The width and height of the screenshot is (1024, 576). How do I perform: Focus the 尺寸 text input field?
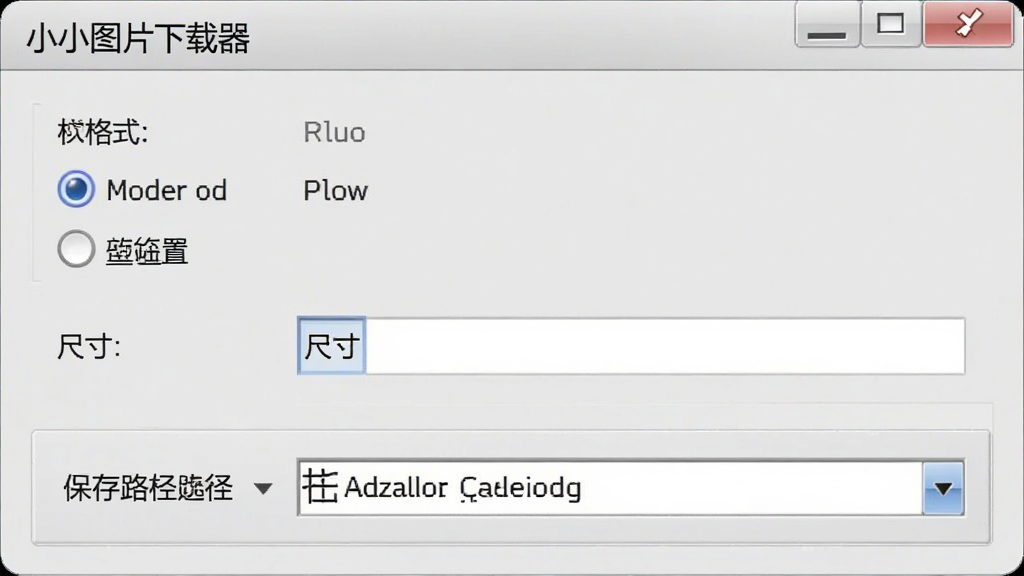coord(631,346)
